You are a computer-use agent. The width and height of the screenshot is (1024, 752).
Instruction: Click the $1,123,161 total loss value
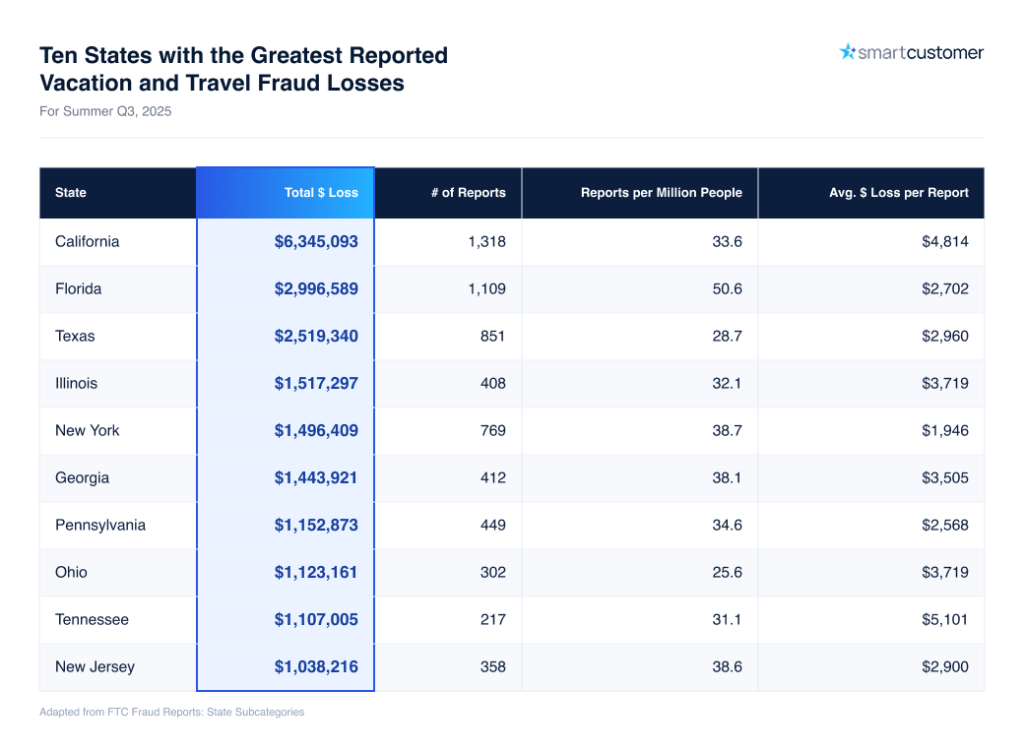(x=316, y=572)
